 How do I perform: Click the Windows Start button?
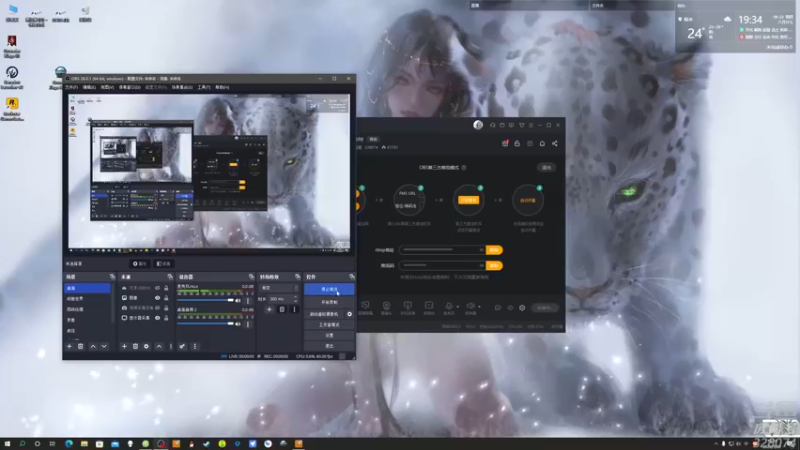pos(7,444)
